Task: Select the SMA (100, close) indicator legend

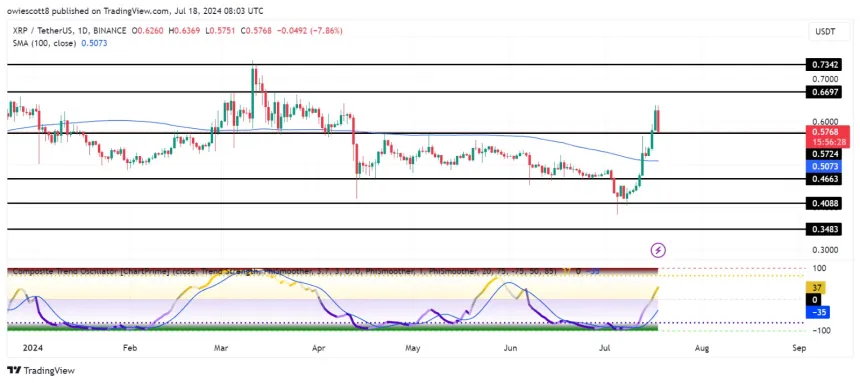Action: tap(43, 43)
